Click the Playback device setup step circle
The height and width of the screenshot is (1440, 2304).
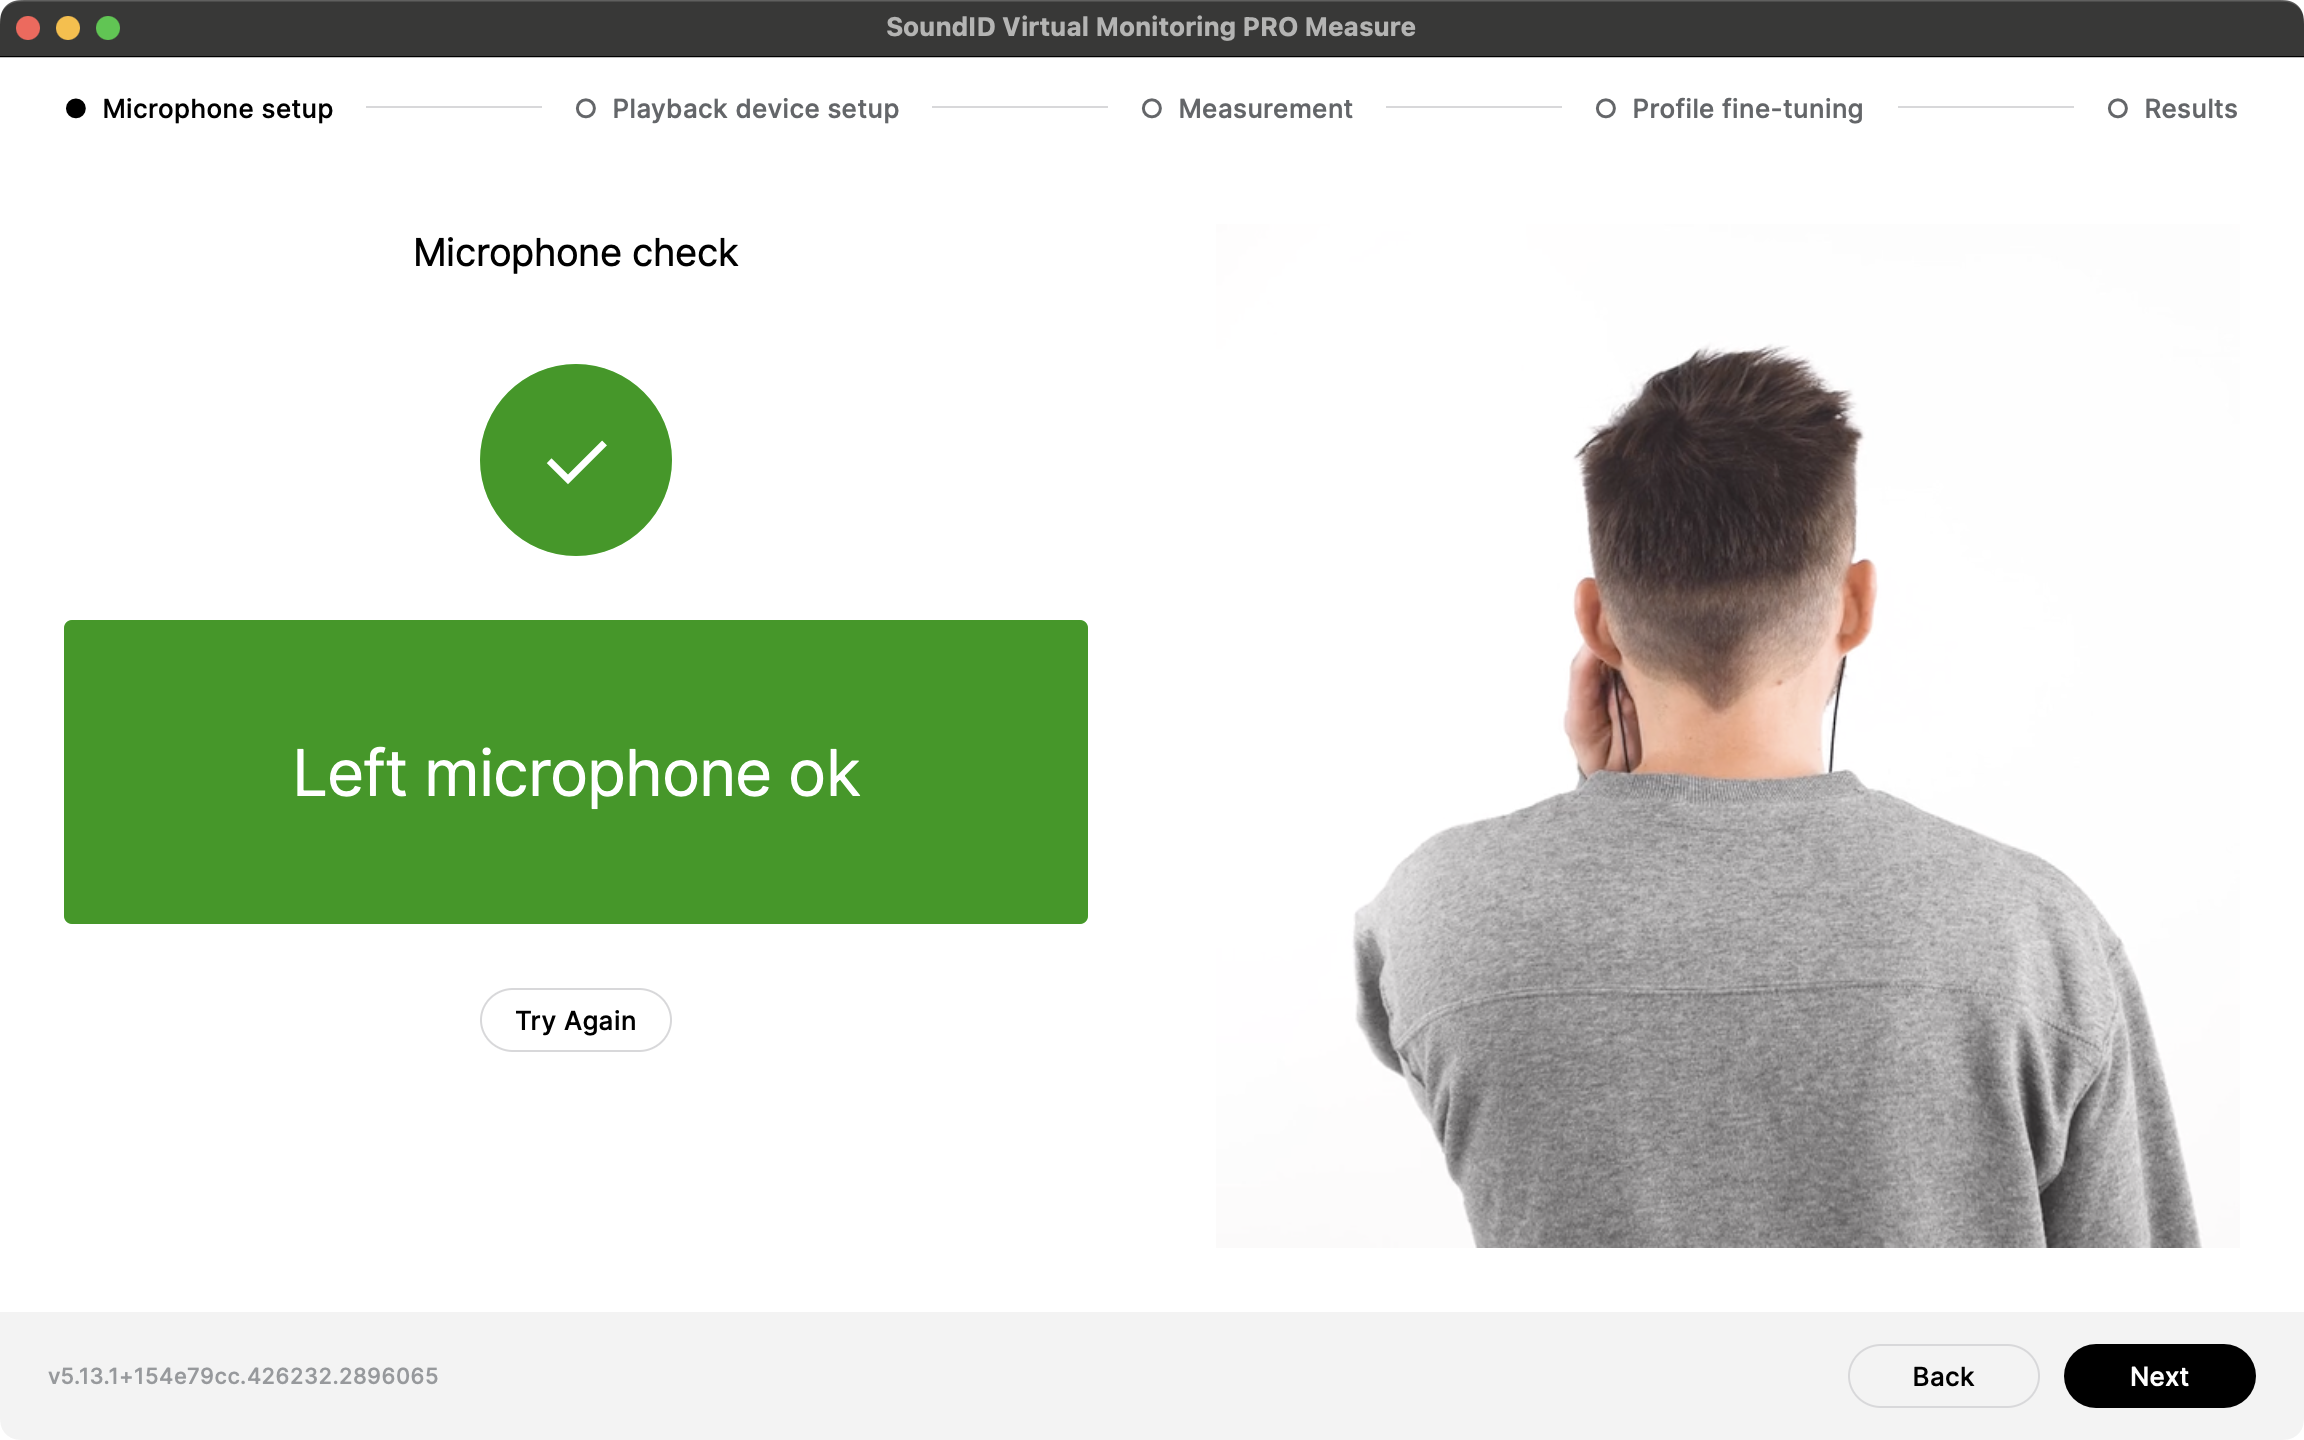pos(586,108)
